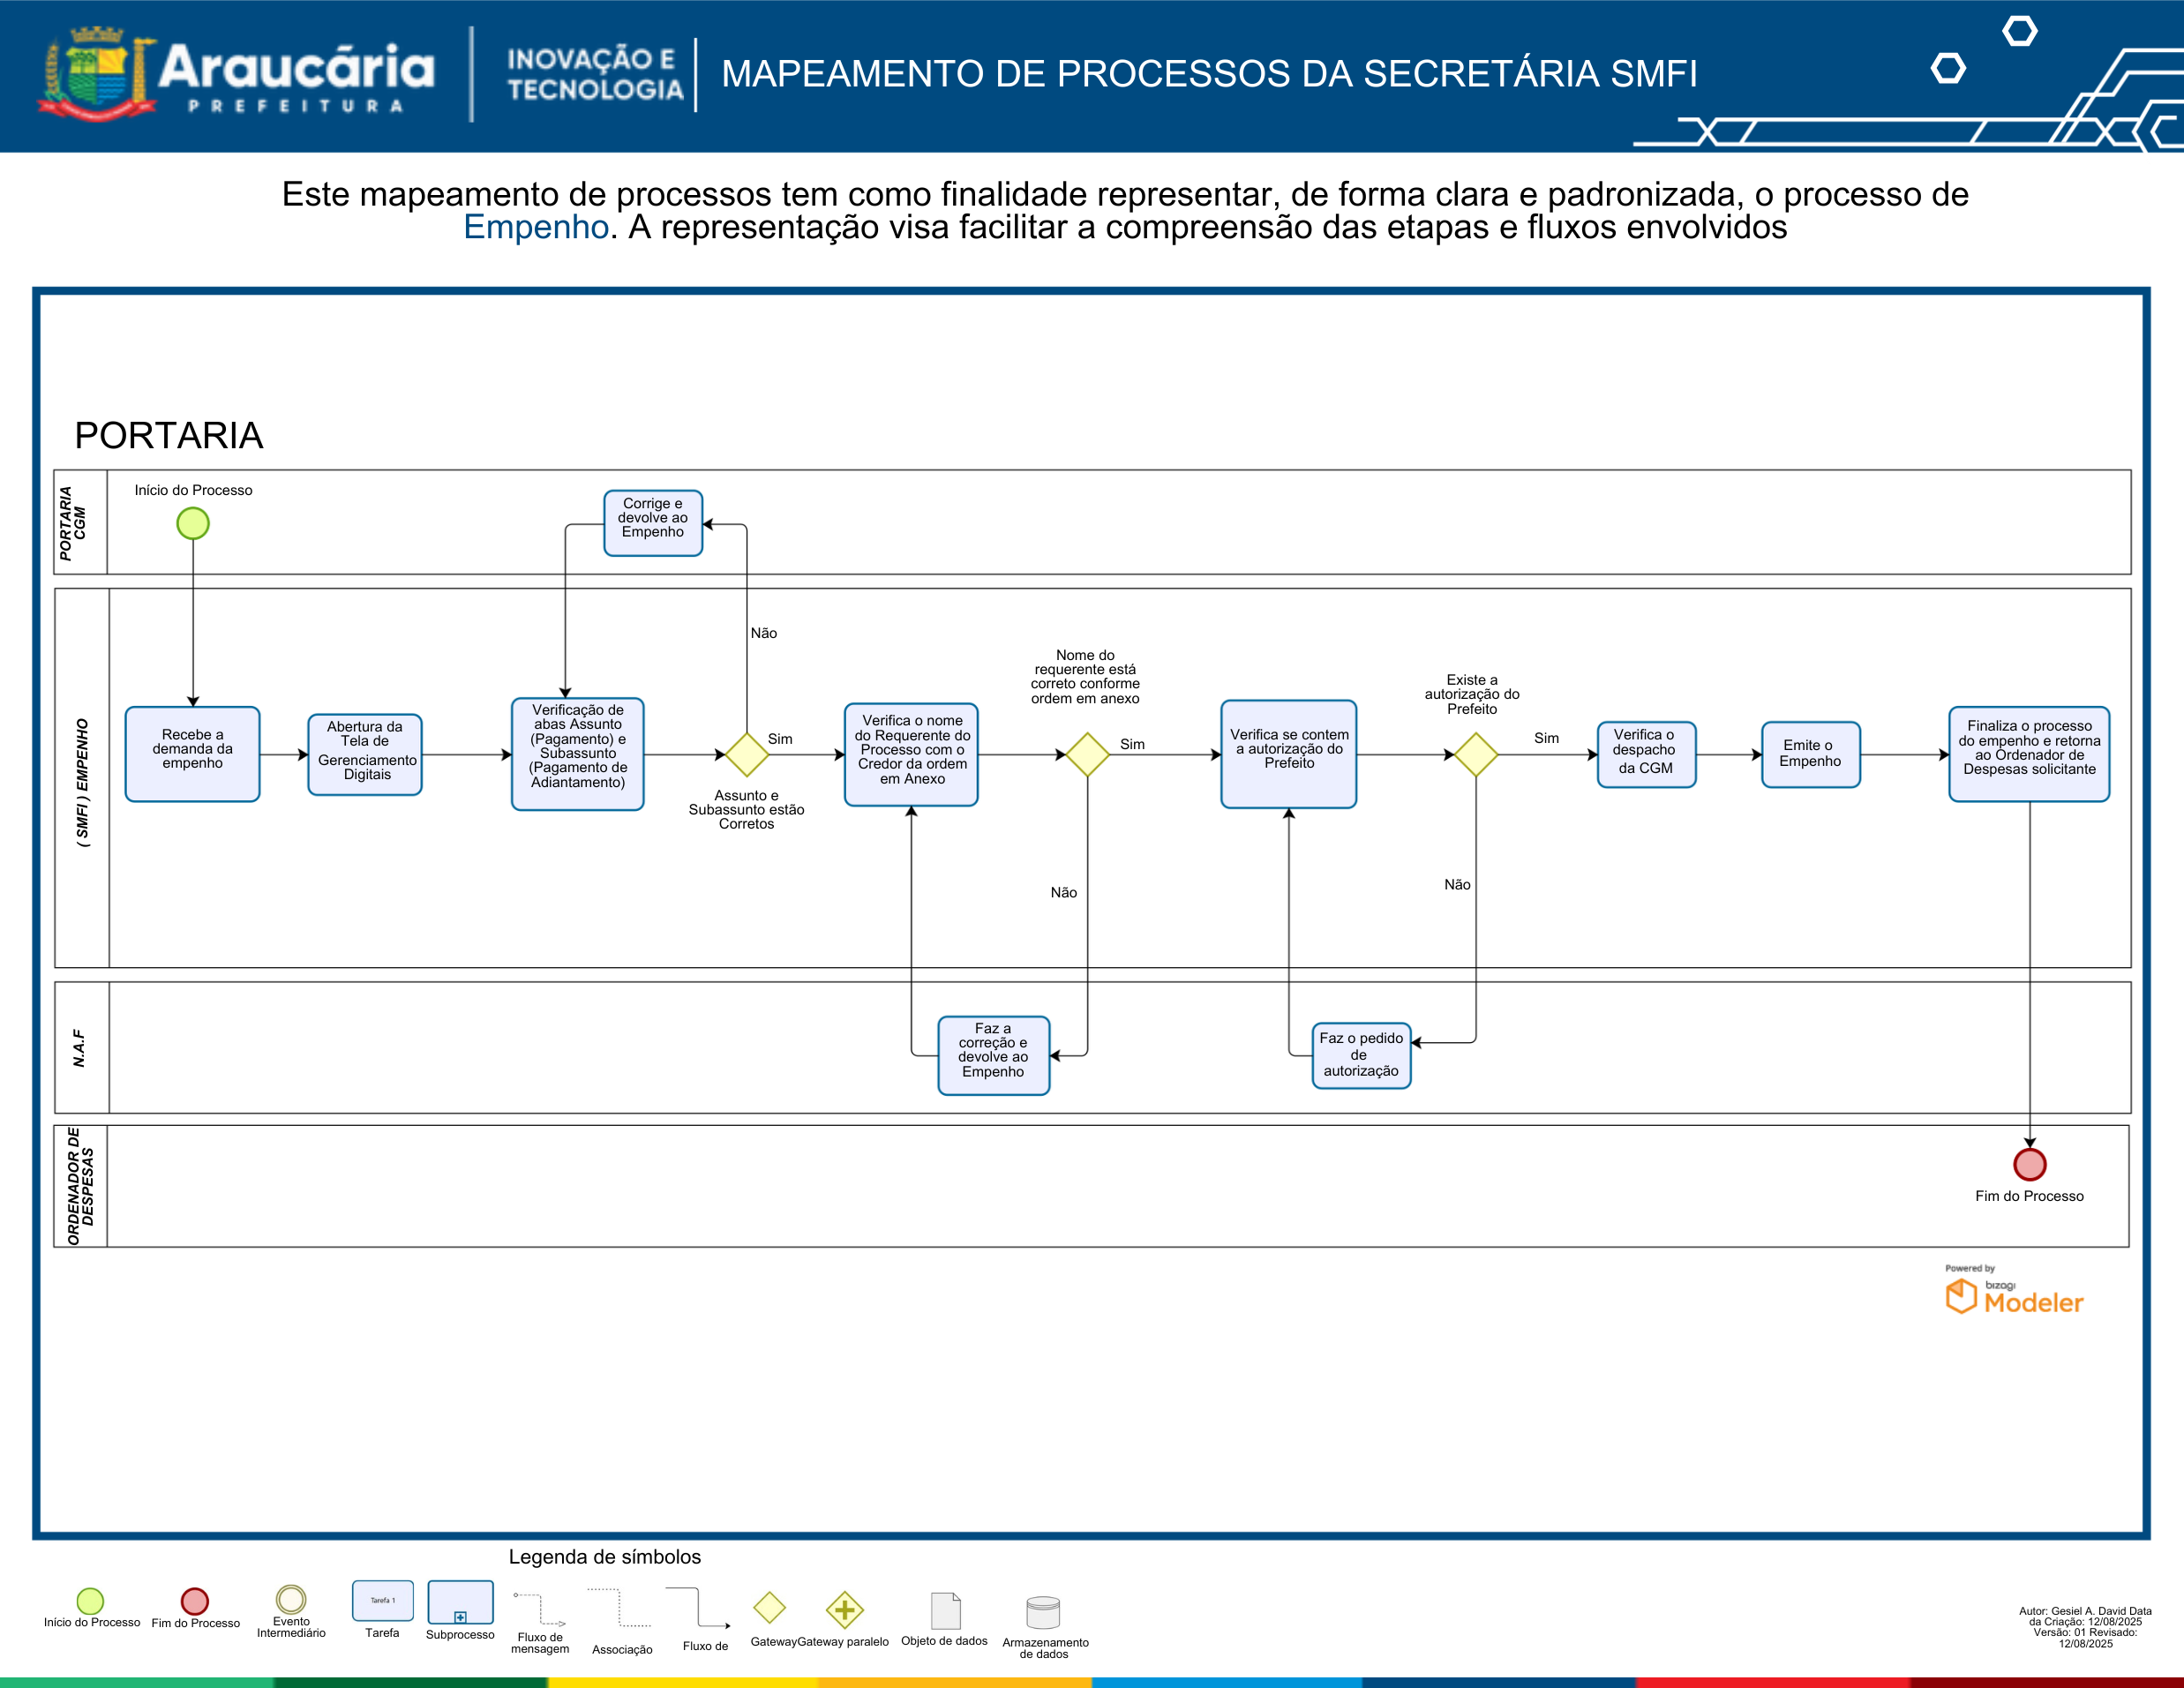Click the 'Autor: Gesiel A. David' footer text
Screen dimensions: 2184x1688
pos(2085,1627)
